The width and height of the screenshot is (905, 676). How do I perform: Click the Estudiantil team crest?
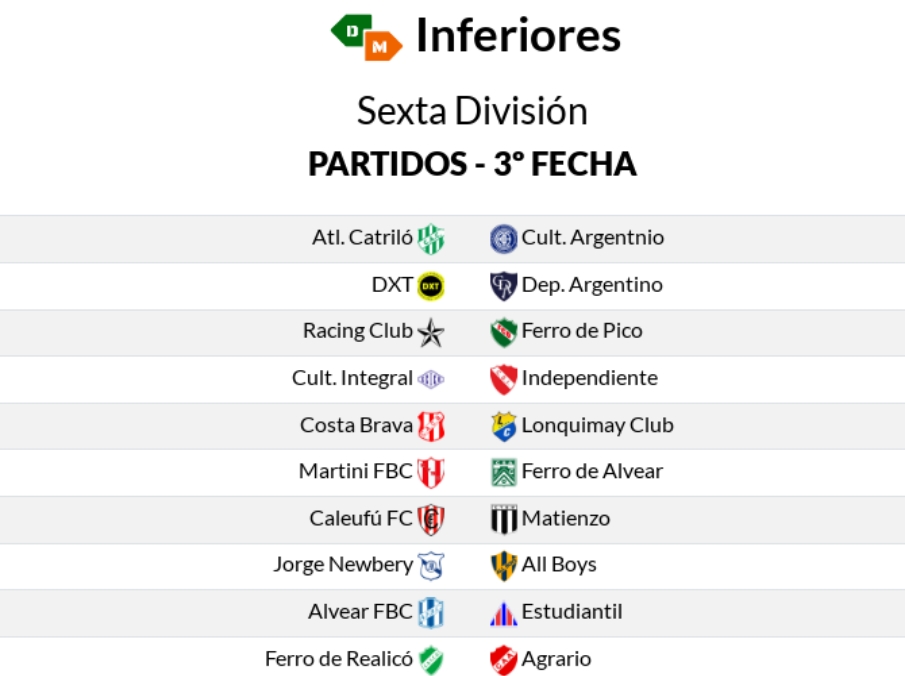point(503,613)
